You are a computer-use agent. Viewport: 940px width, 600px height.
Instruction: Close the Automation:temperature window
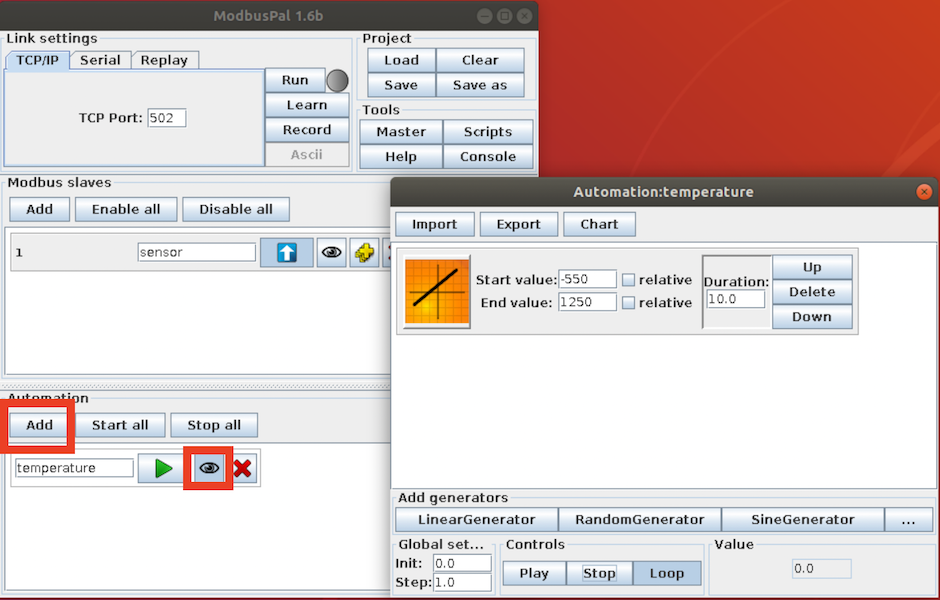coord(924,192)
